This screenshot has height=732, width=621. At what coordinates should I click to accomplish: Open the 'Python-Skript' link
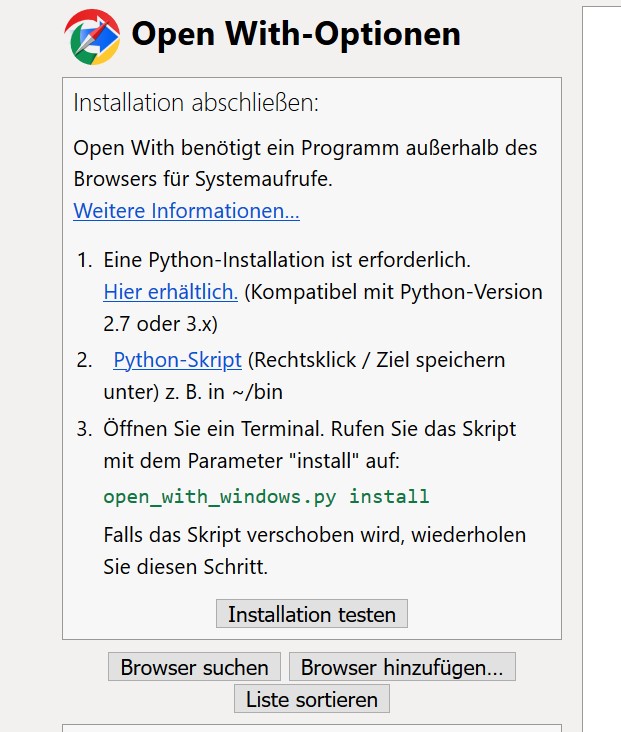pyautogui.click(x=177, y=360)
